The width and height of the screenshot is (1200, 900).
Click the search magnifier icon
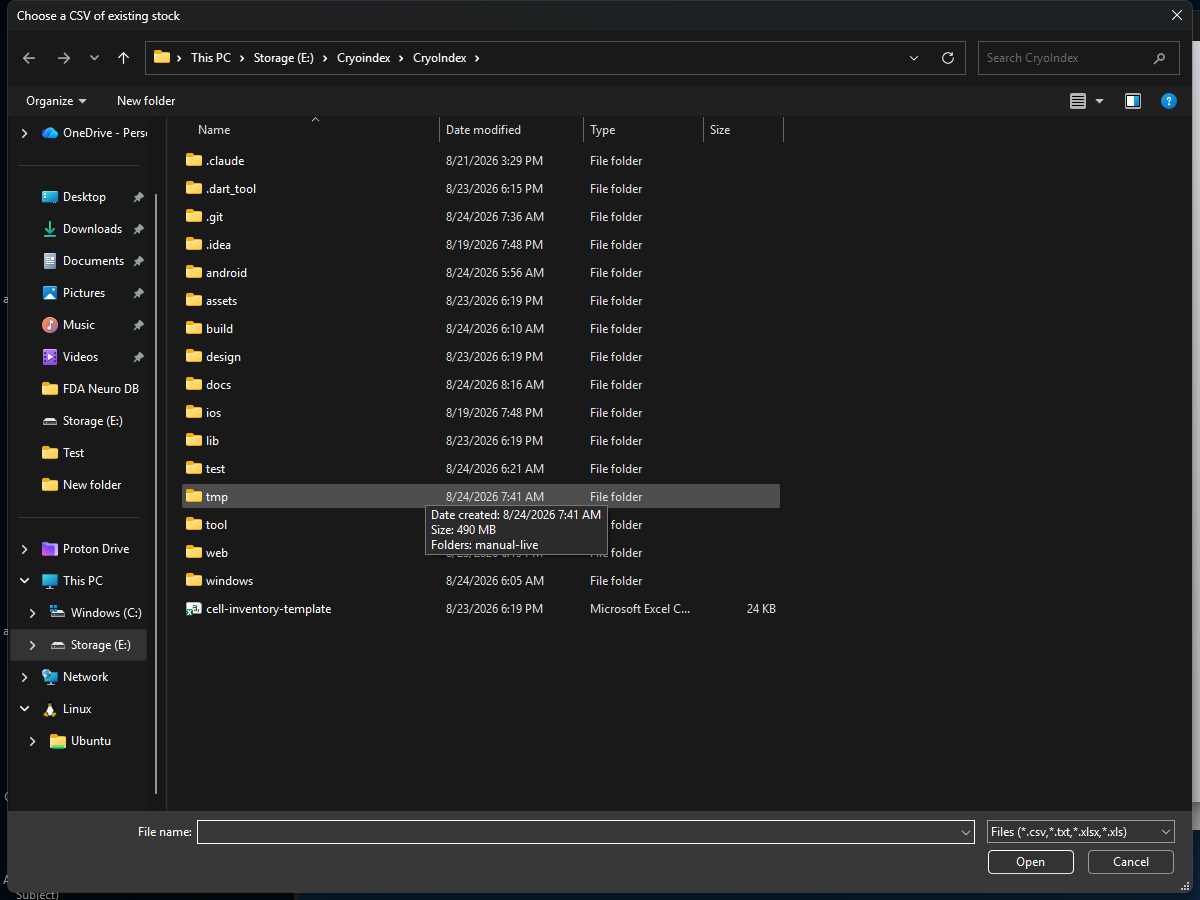1159,58
